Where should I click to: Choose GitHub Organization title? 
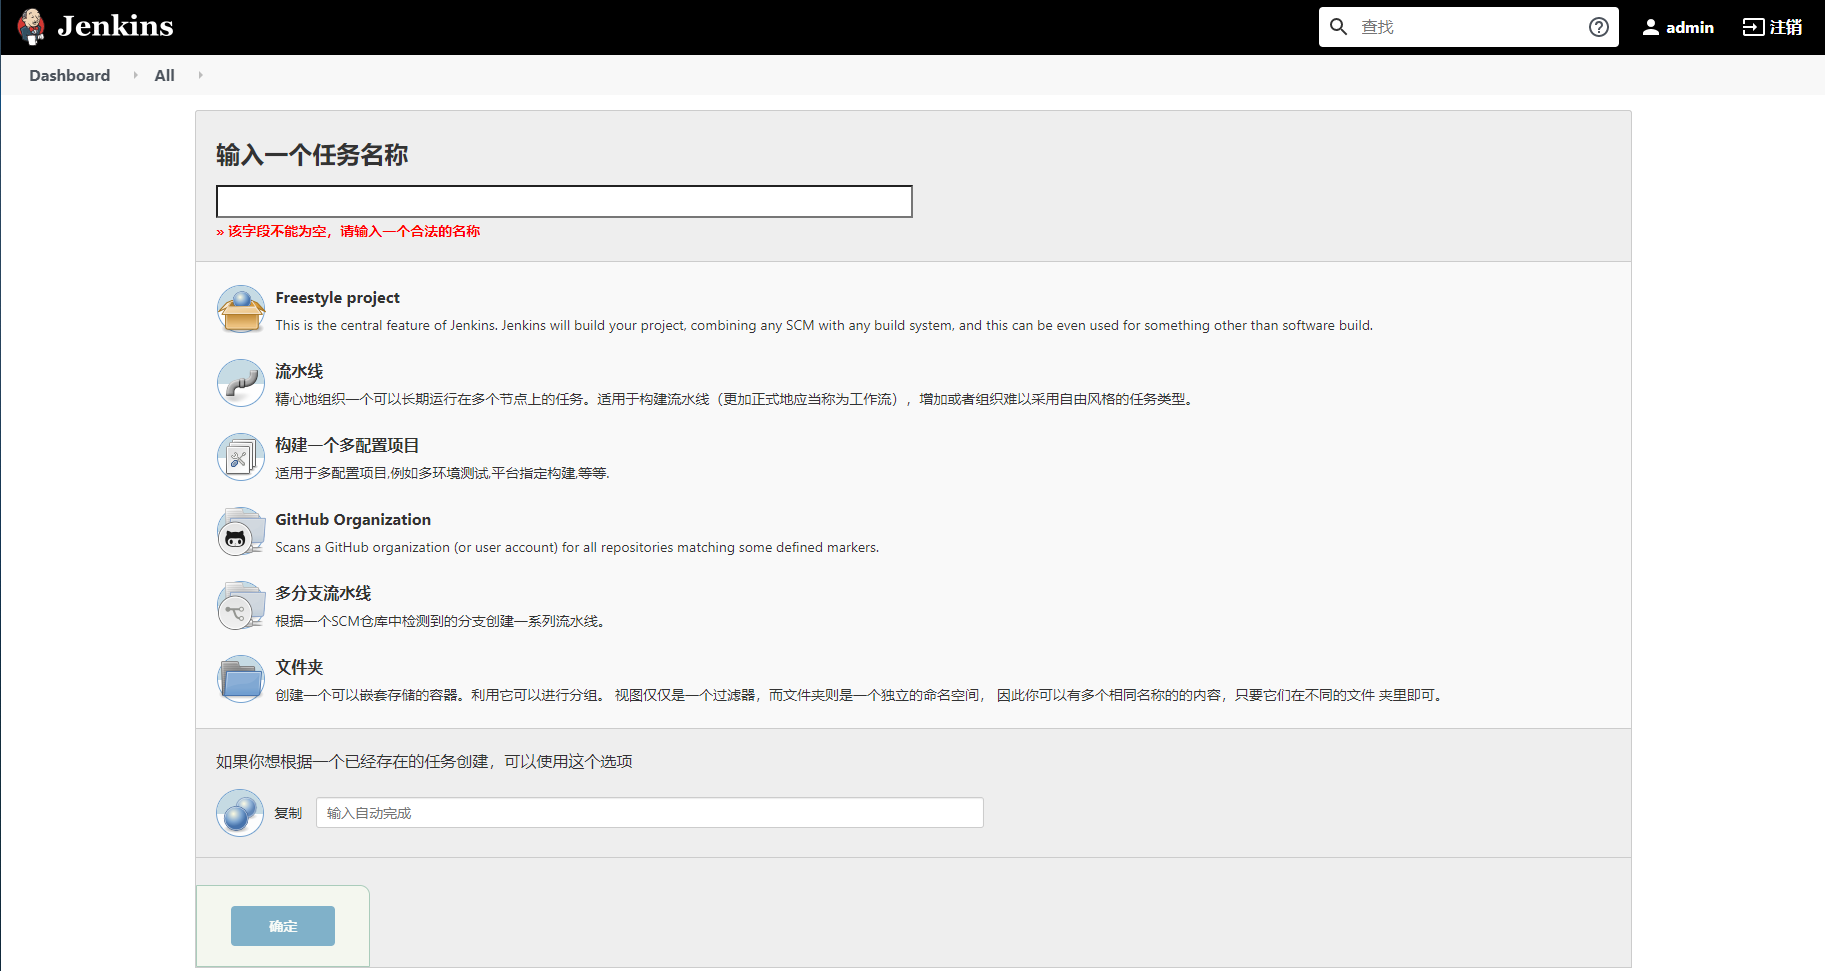tap(353, 520)
